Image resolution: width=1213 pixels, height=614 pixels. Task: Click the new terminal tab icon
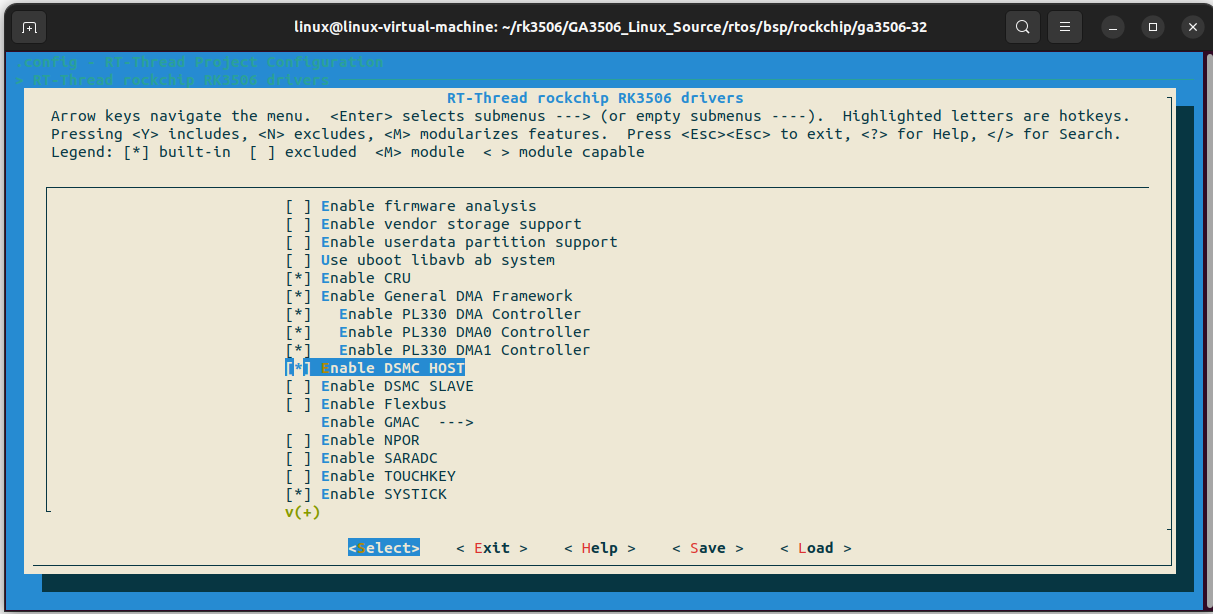point(29,27)
